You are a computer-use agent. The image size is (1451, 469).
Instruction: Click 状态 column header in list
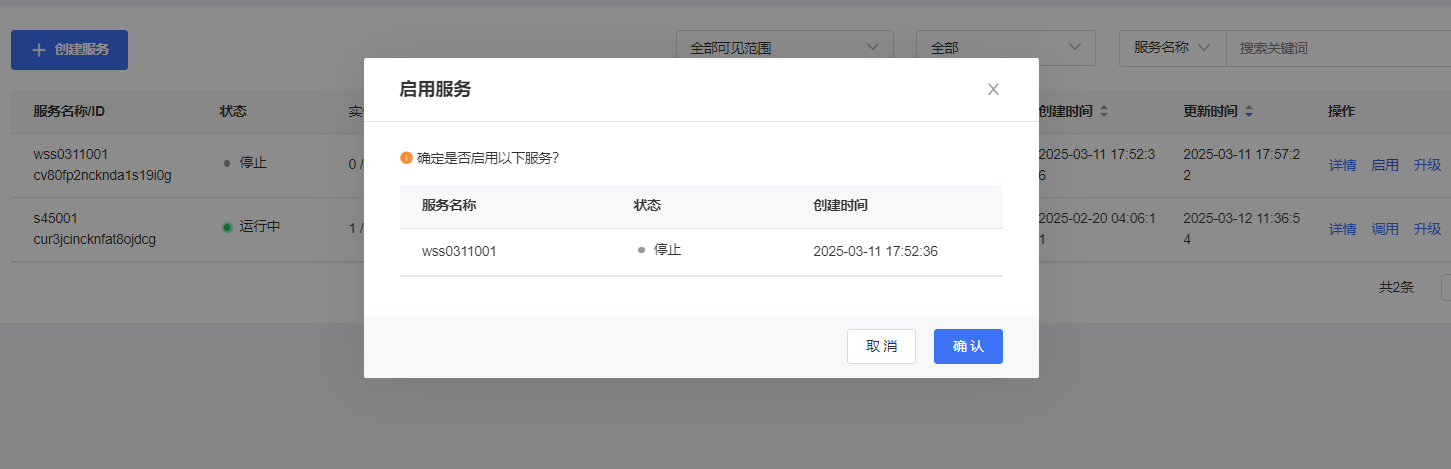[233, 111]
